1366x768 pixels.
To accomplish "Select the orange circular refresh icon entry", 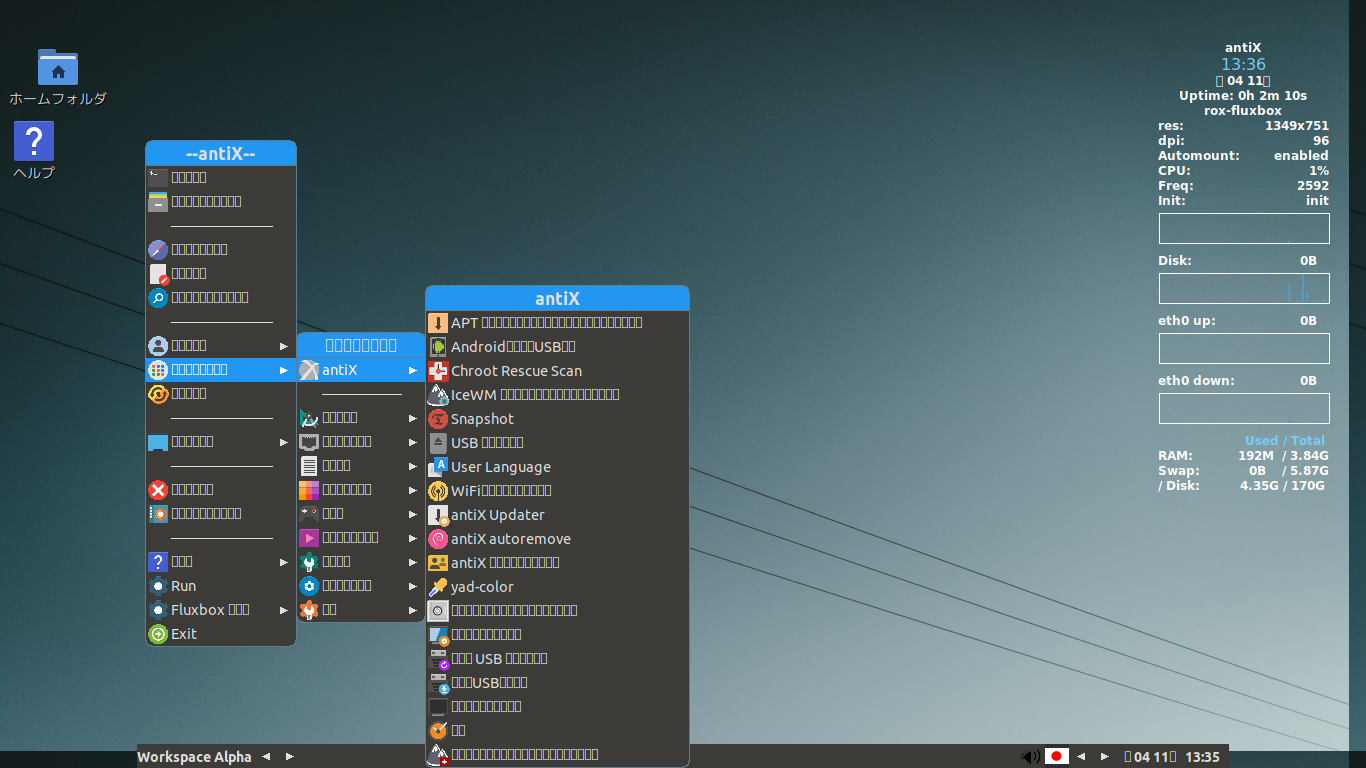I will pyautogui.click(x=221, y=393).
